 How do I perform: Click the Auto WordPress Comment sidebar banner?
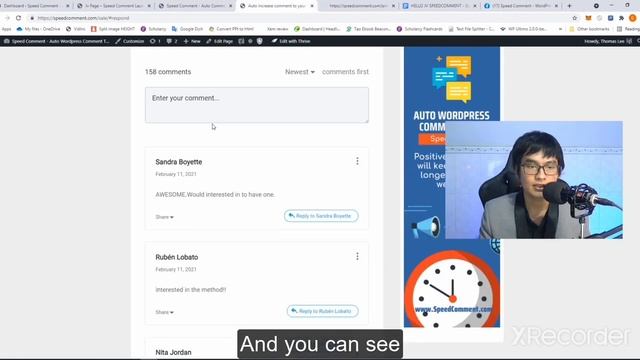[x=452, y=187]
